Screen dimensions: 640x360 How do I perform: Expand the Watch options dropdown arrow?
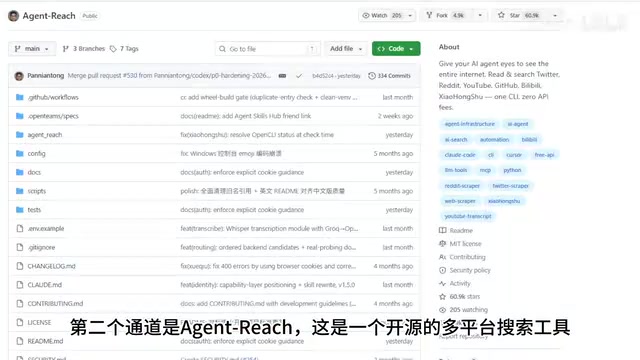pos(410,16)
